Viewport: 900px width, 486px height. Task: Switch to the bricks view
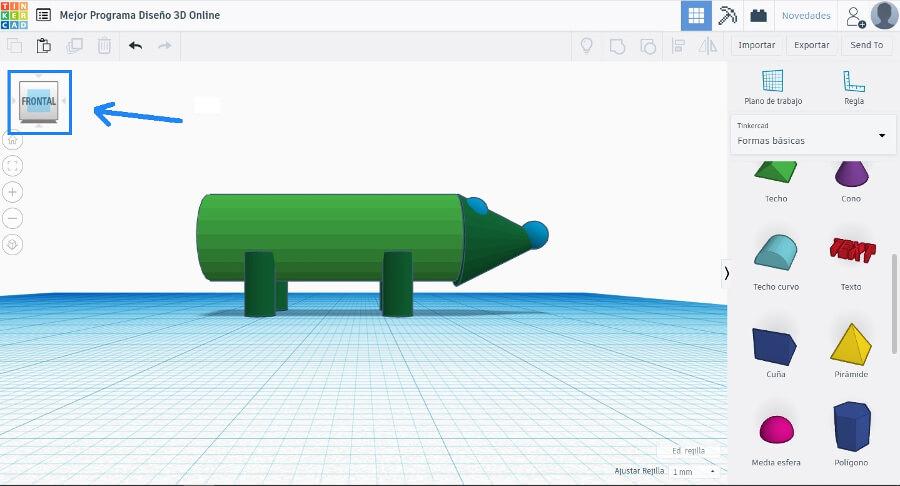758,16
